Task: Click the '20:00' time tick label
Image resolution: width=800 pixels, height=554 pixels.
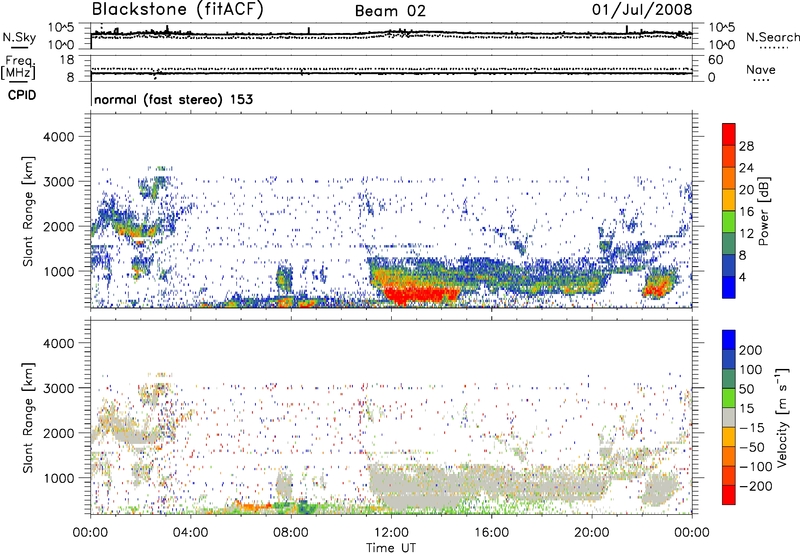Action: pos(591,533)
